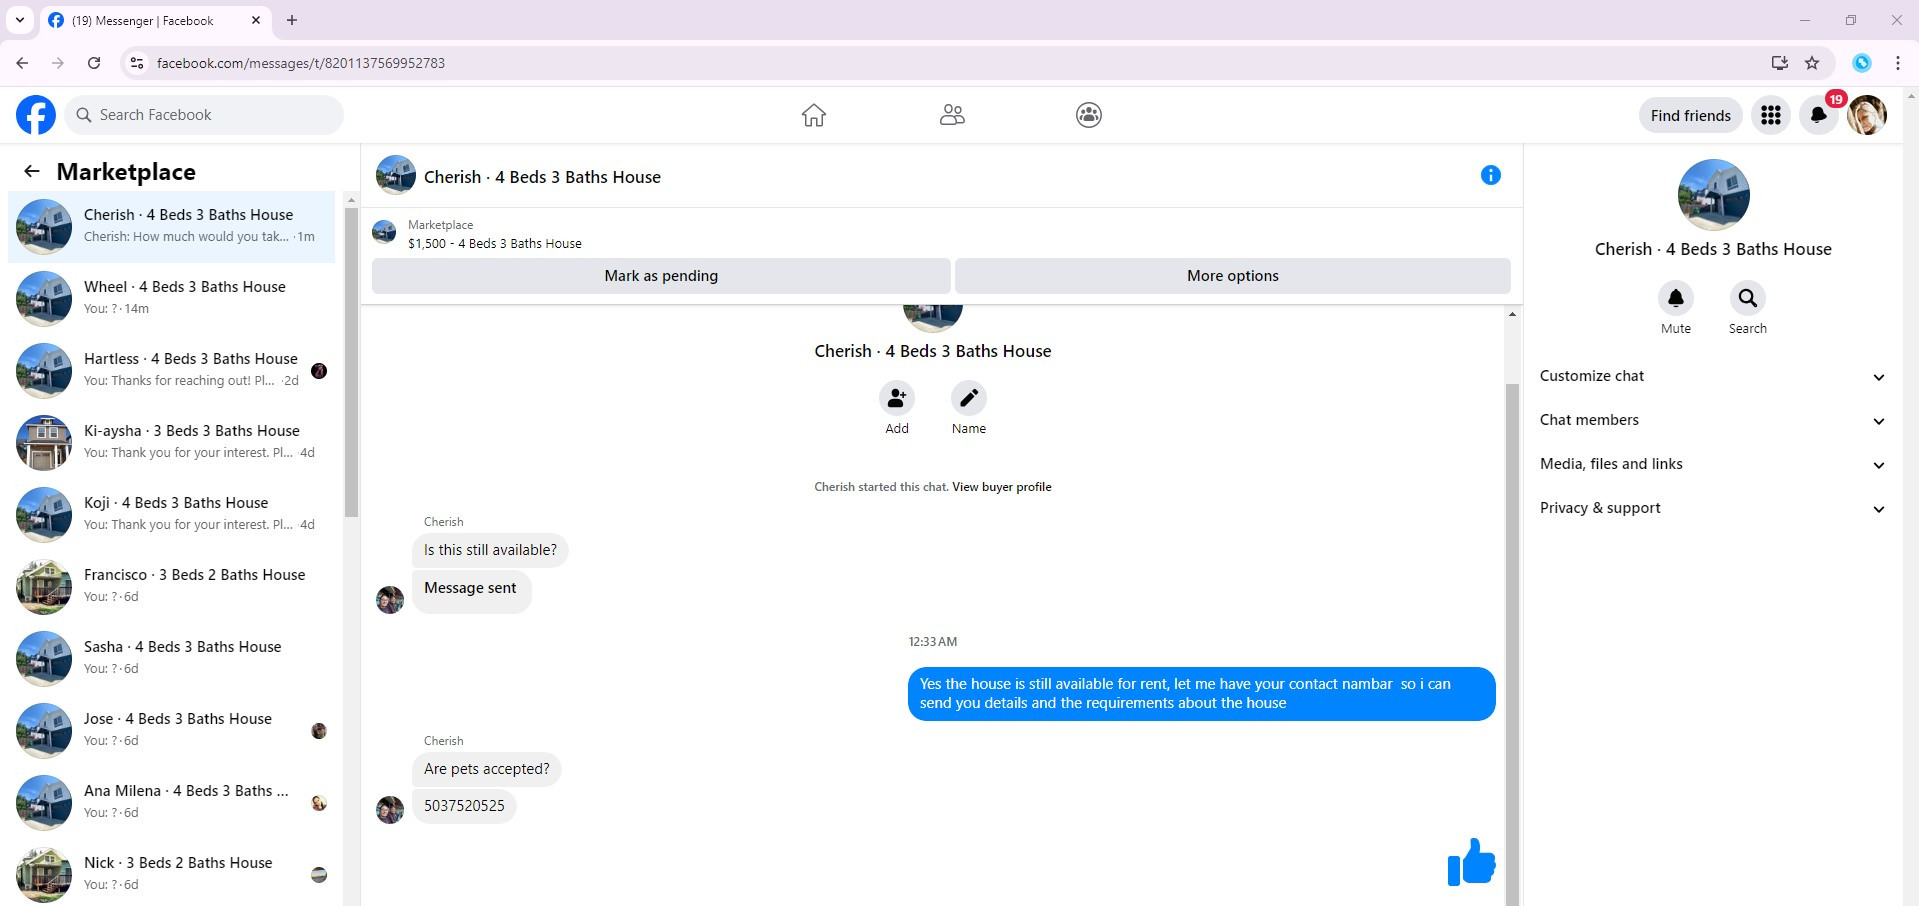This screenshot has height=906, width=1919.
Task: Click the browser address bar URL
Action: 301,63
